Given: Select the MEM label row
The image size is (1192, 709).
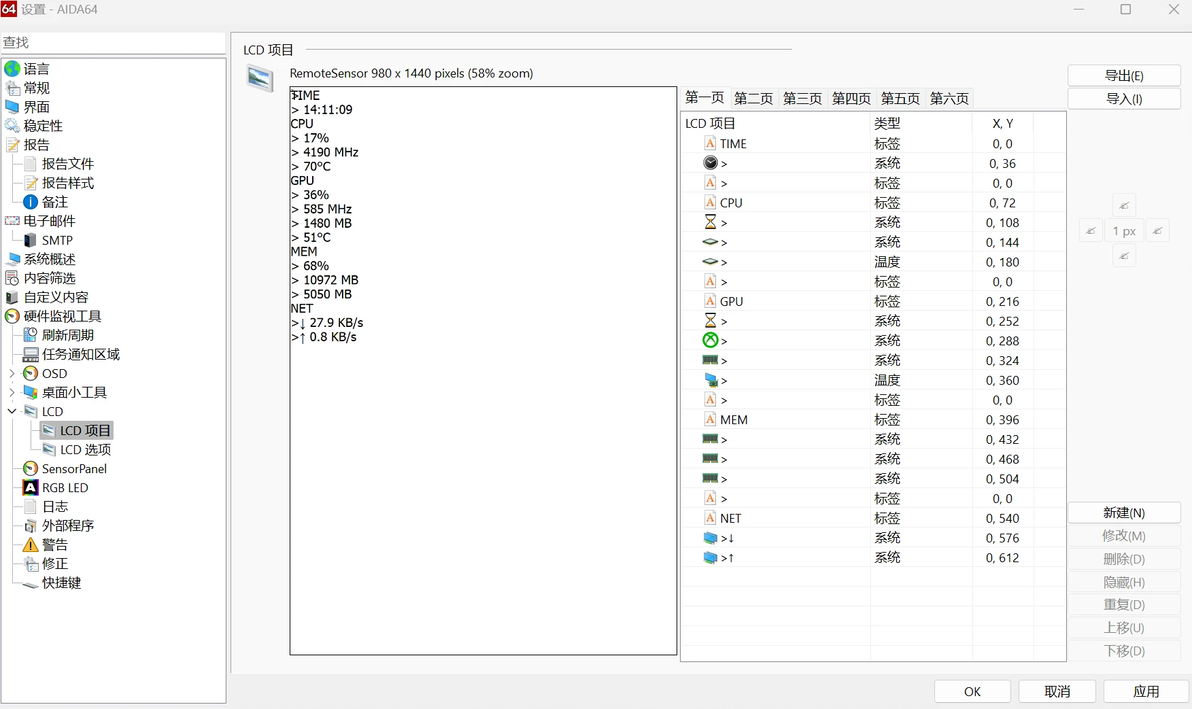Looking at the screenshot, I should pyautogui.click(x=873, y=419).
